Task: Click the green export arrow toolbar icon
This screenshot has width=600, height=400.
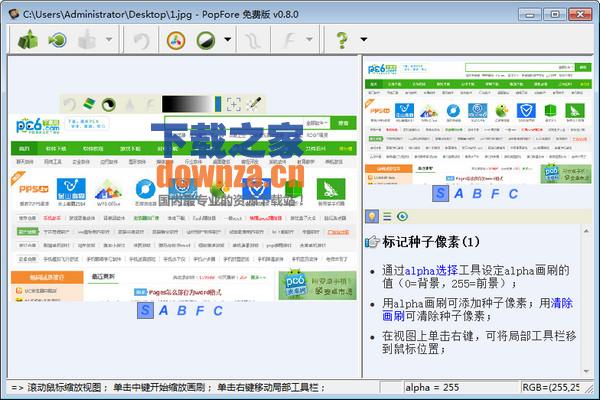Action: click(57, 39)
